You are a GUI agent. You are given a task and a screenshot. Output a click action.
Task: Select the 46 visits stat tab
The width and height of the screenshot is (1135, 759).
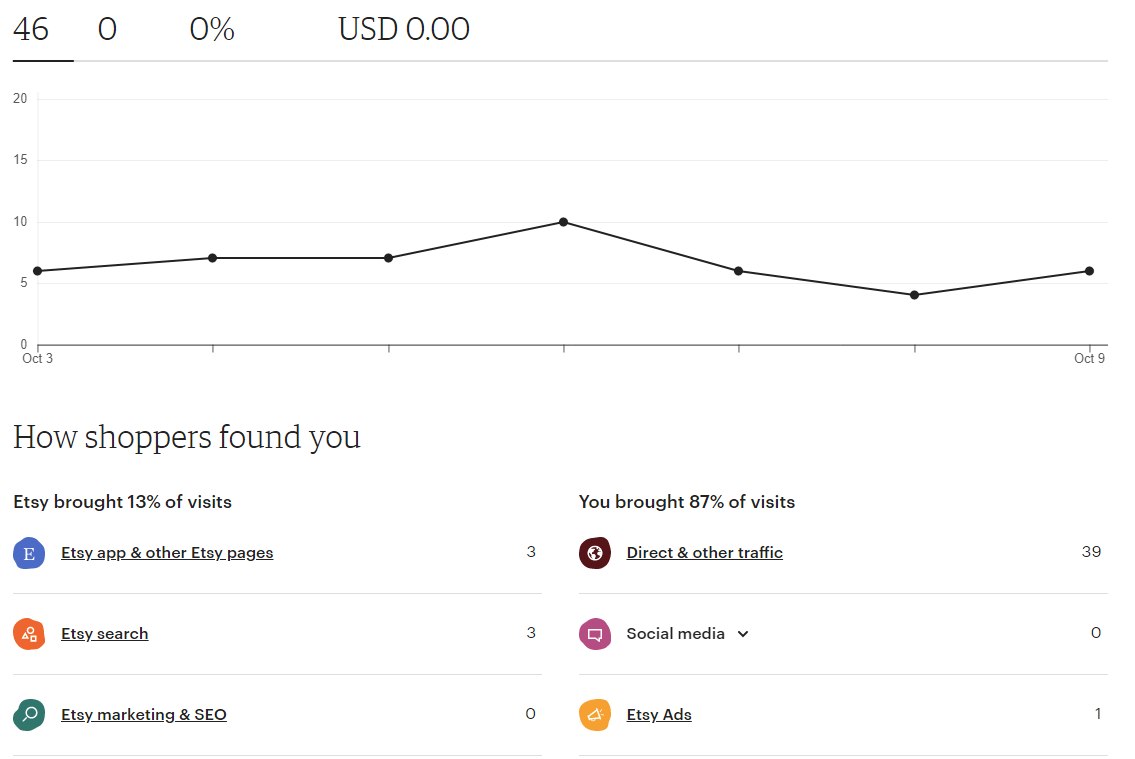click(x=31, y=30)
